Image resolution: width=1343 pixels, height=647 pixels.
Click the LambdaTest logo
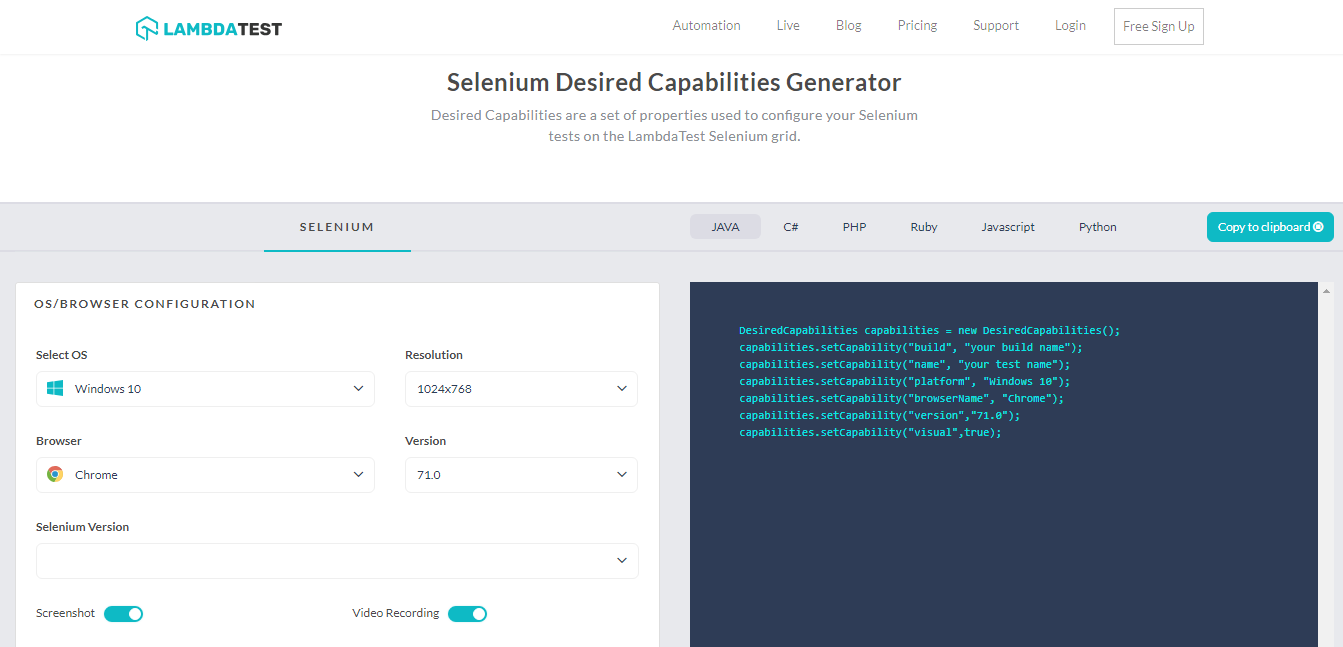pos(208,27)
